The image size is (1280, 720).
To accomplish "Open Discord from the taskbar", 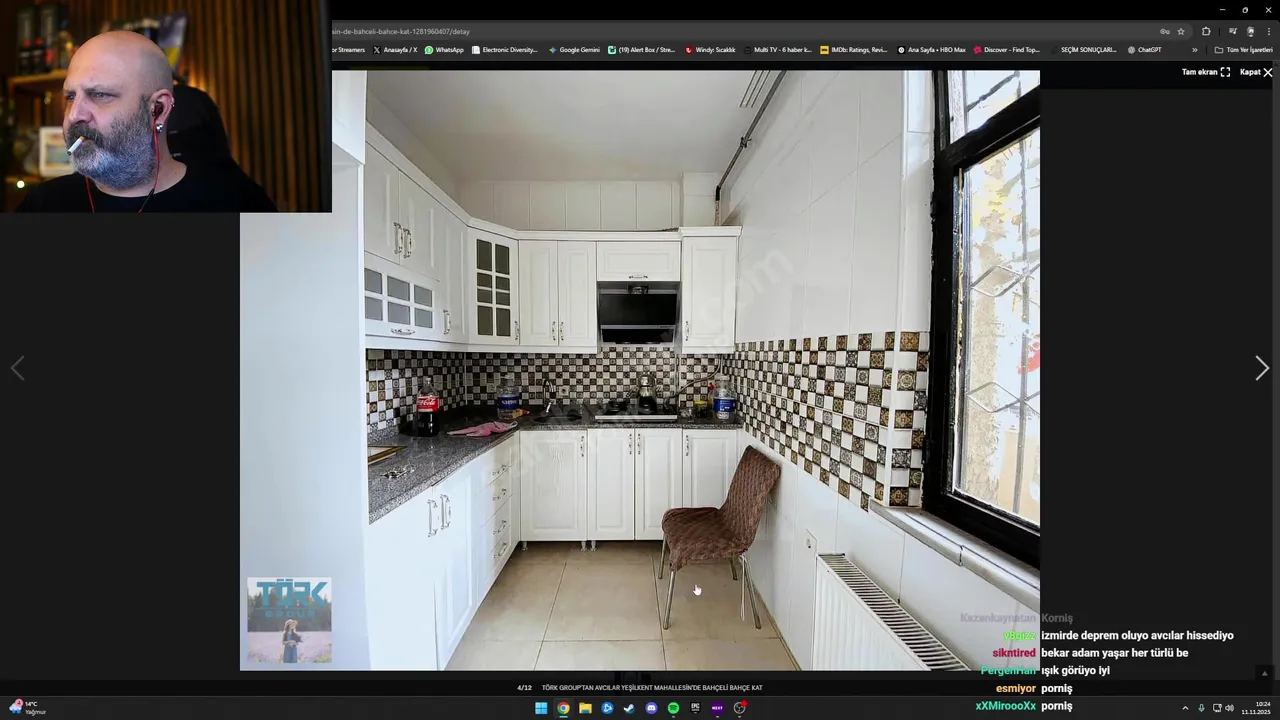I will click(651, 708).
